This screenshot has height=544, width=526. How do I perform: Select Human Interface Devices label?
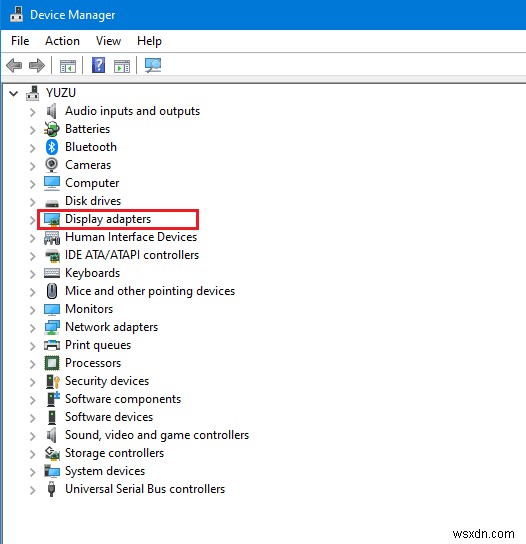(131, 237)
